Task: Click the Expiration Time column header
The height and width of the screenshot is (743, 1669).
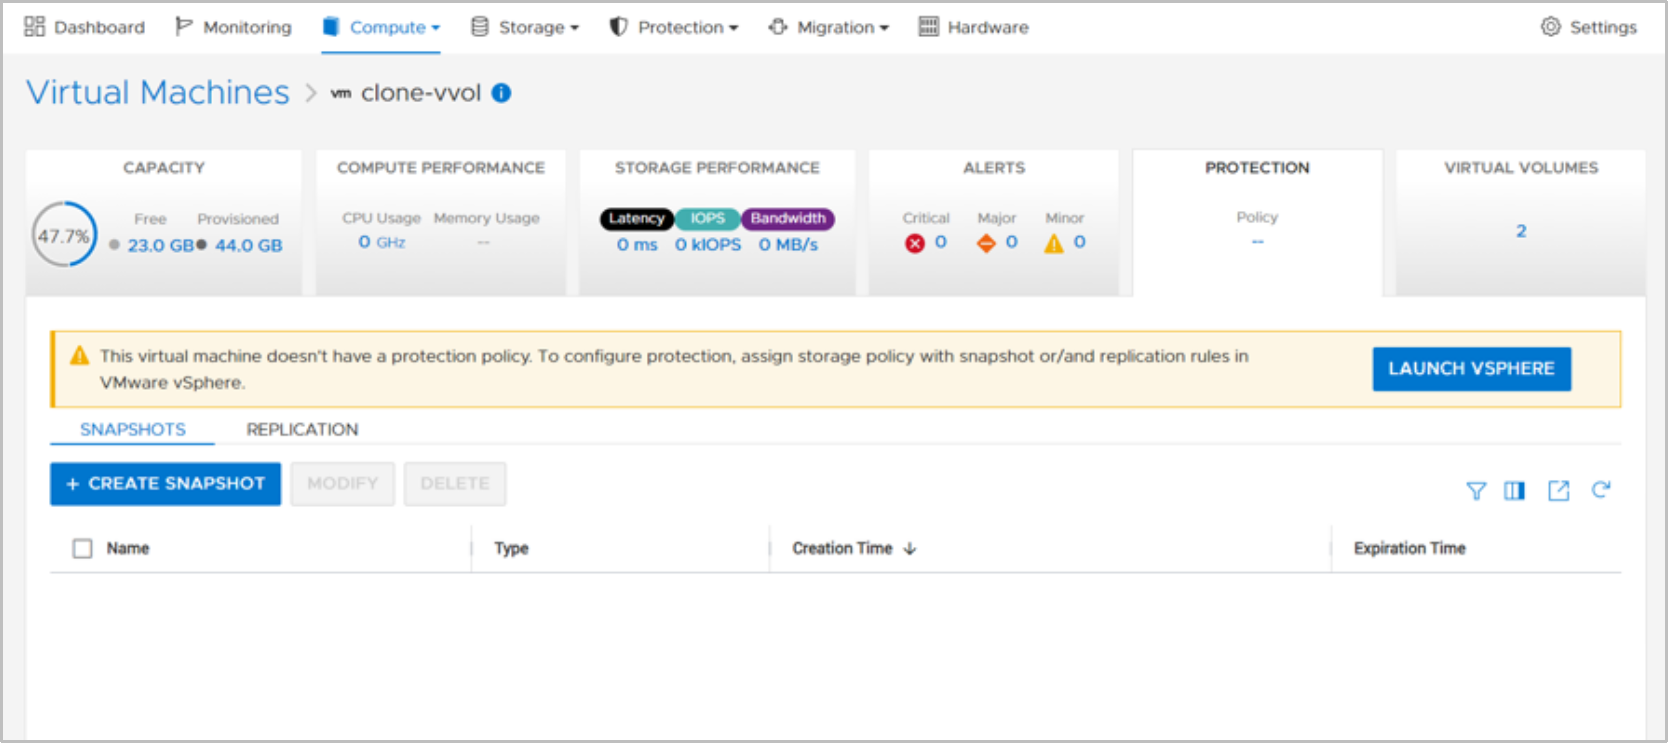Action: point(1409,548)
